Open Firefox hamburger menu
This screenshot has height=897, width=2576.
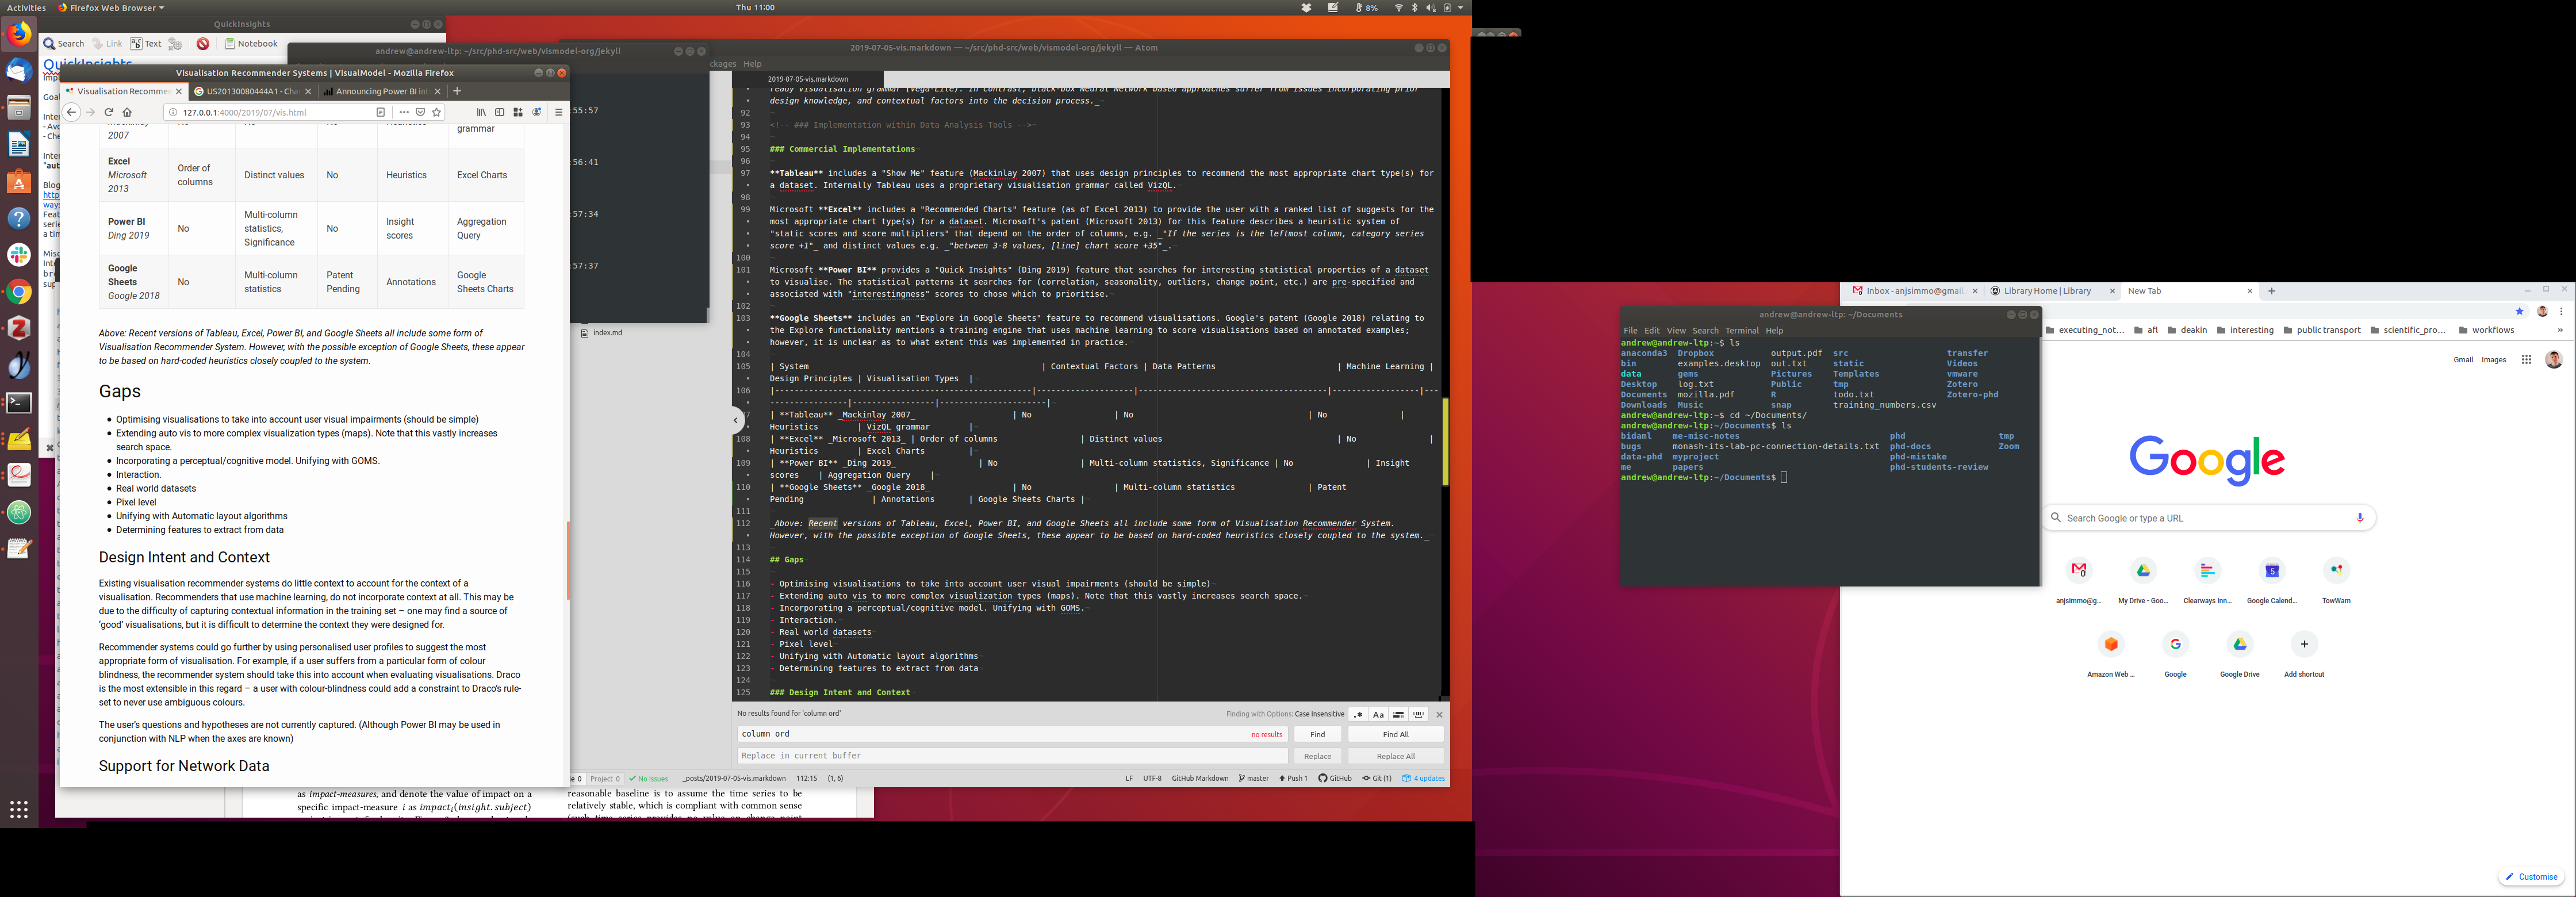(558, 112)
